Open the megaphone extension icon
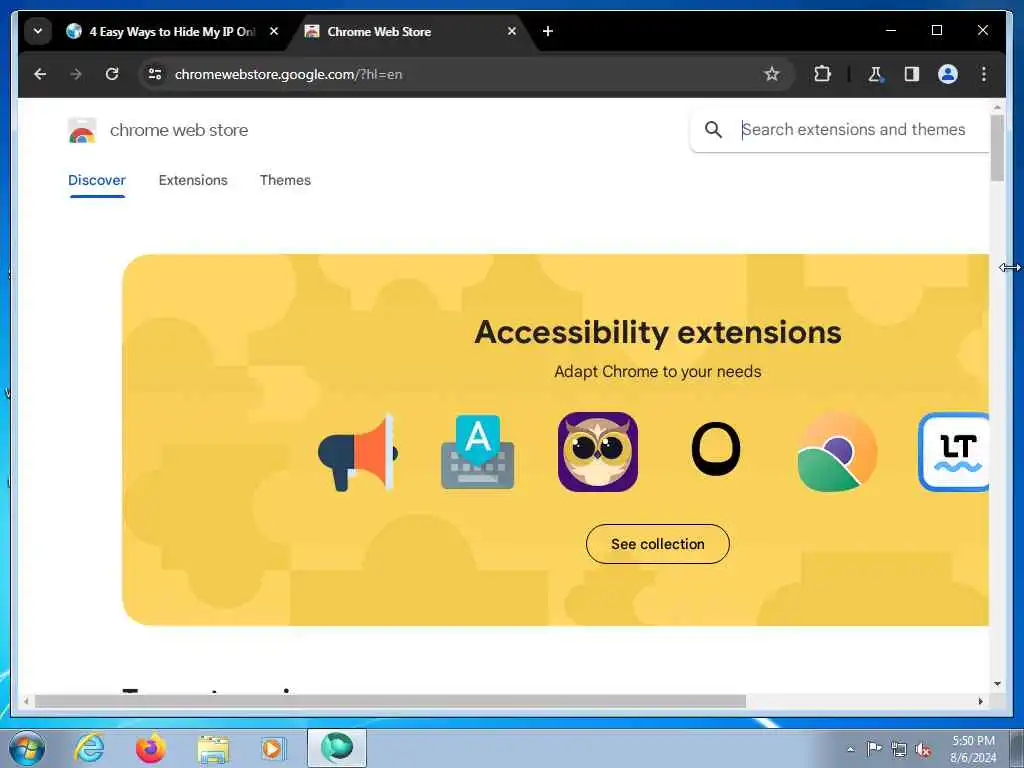 click(x=358, y=452)
